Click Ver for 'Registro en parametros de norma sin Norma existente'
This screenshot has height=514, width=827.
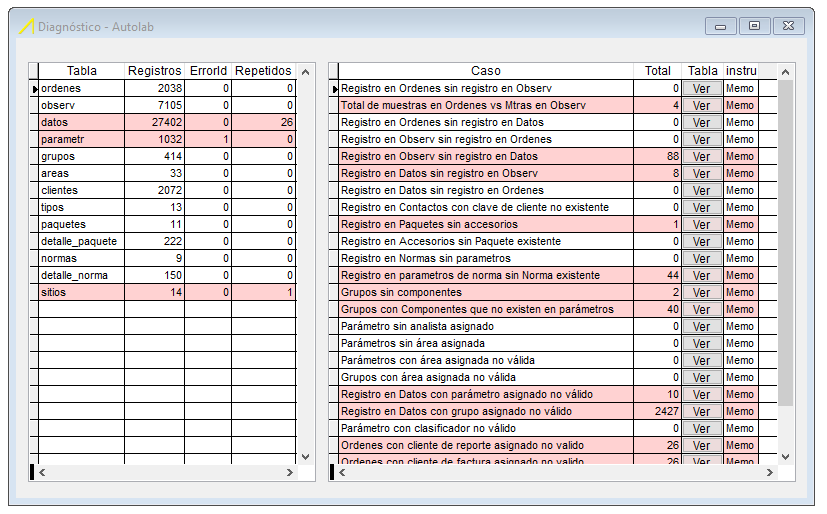[x=702, y=276]
